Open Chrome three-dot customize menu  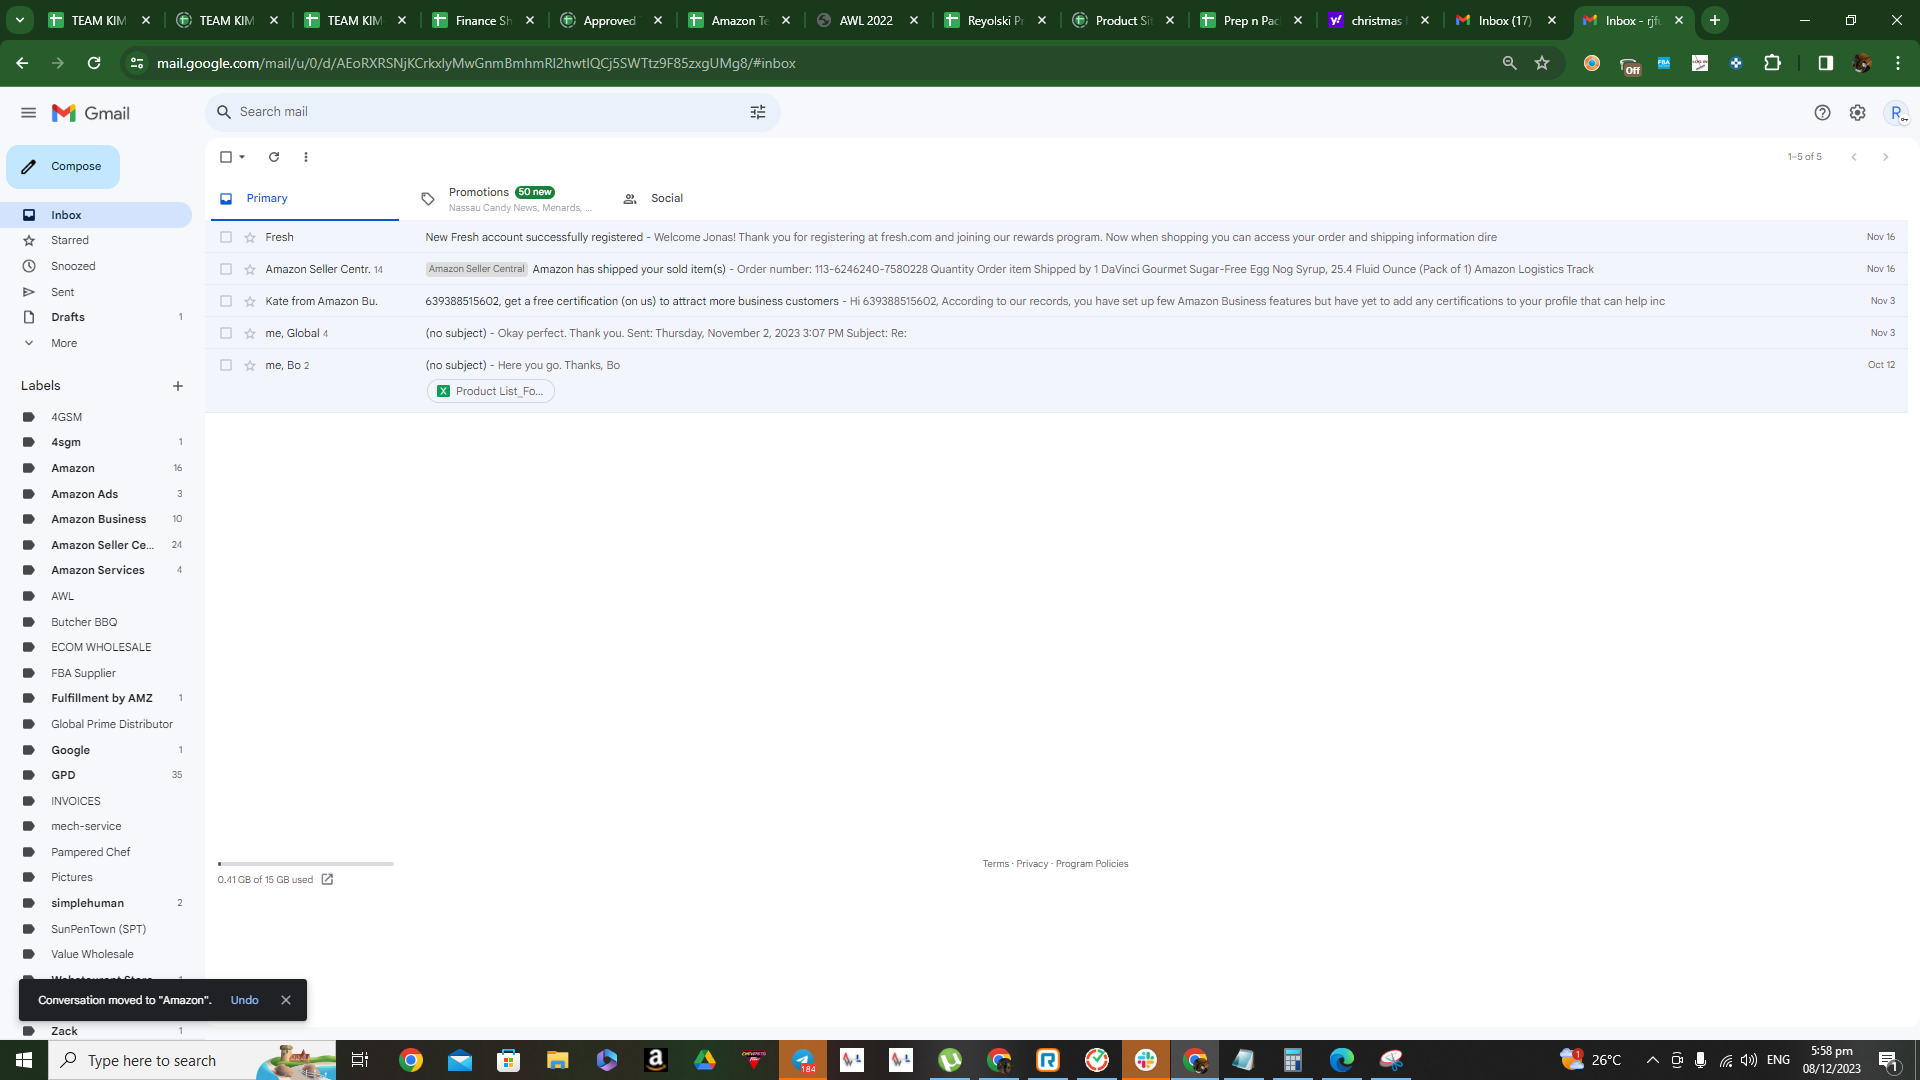coord(1898,63)
